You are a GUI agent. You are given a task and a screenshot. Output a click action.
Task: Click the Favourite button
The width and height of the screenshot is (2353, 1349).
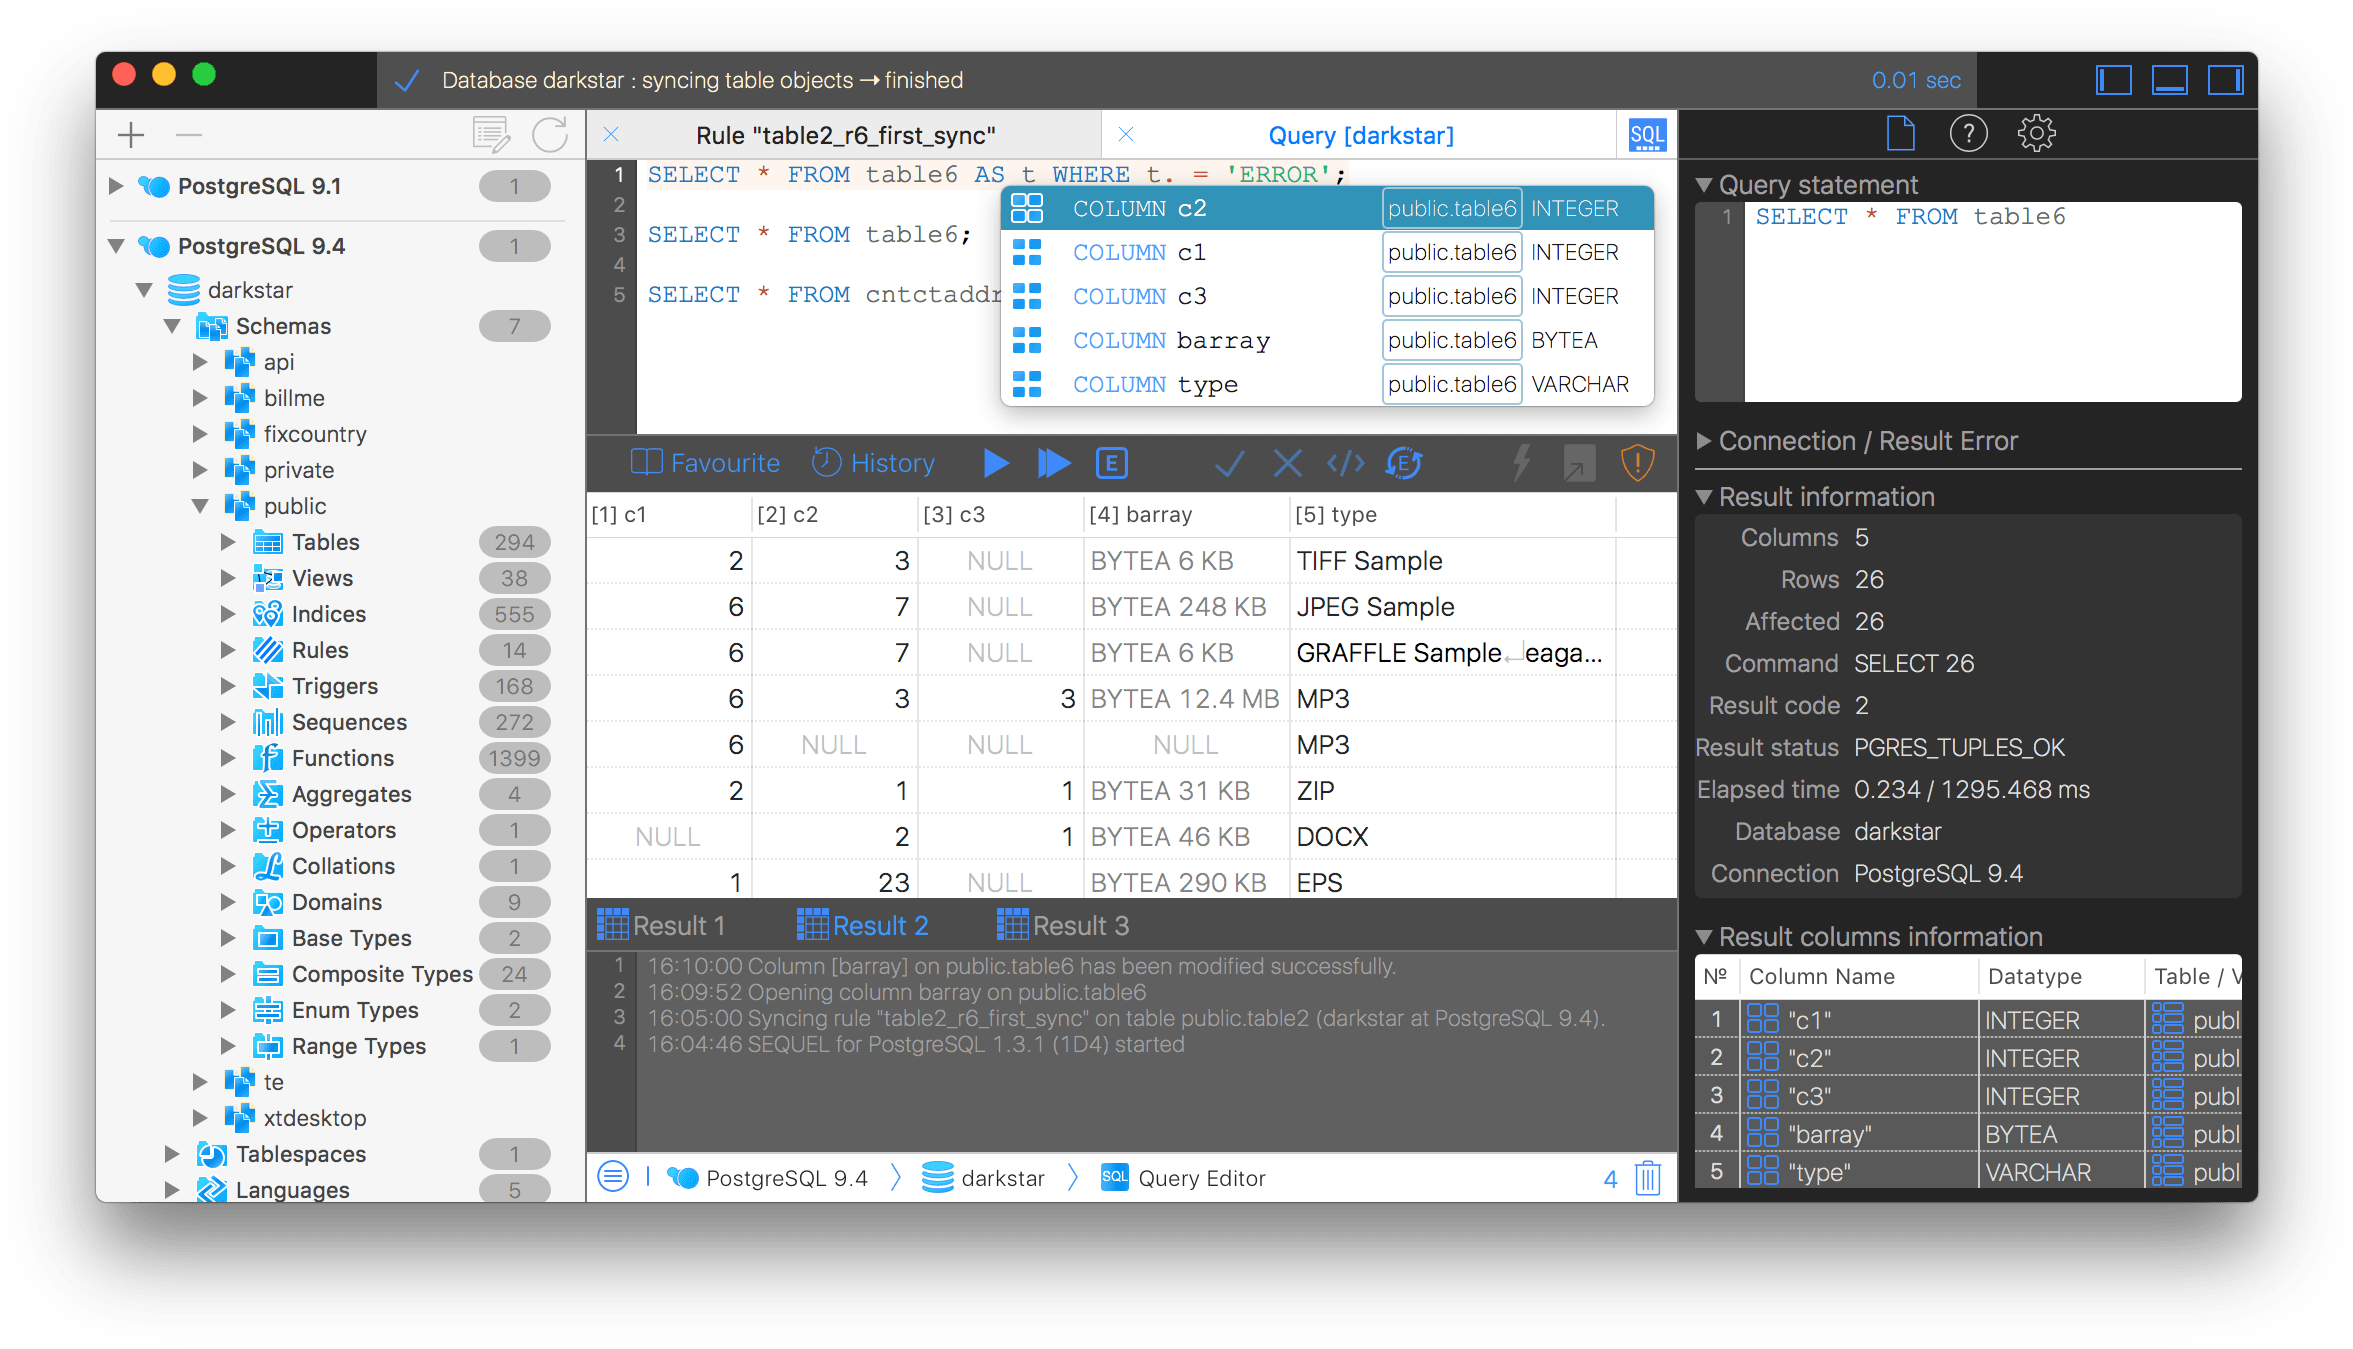click(x=705, y=463)
